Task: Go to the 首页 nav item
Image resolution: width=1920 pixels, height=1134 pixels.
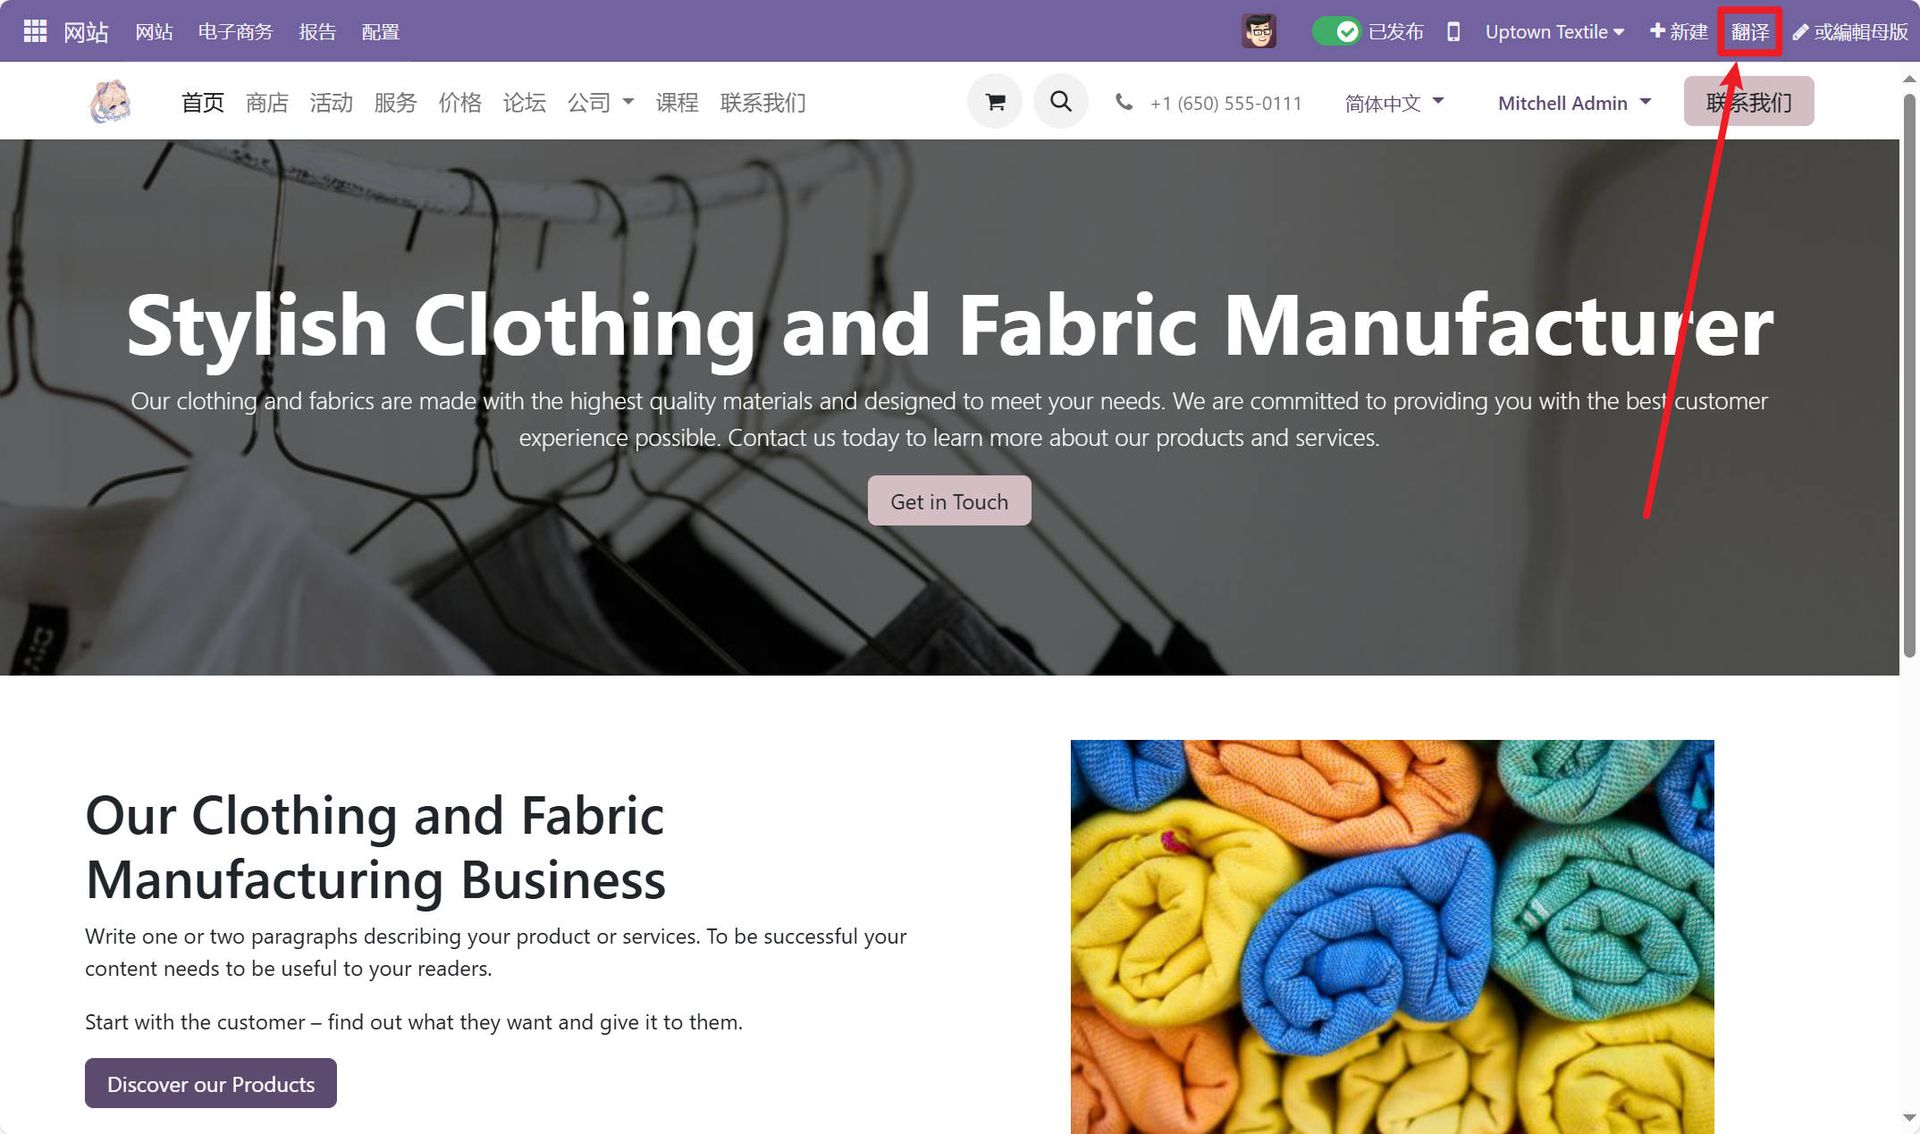Action: tap(202, 102)
